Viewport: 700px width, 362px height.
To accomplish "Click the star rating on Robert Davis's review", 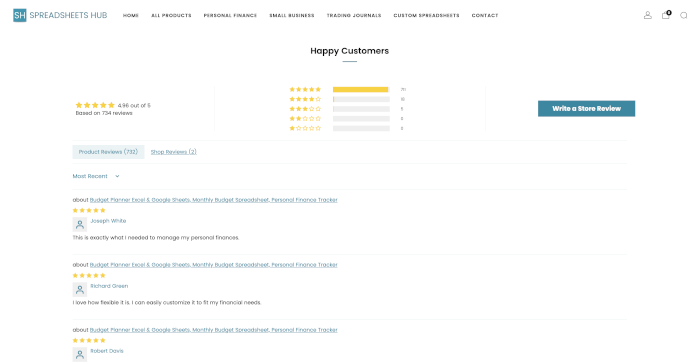I will 89,340.
